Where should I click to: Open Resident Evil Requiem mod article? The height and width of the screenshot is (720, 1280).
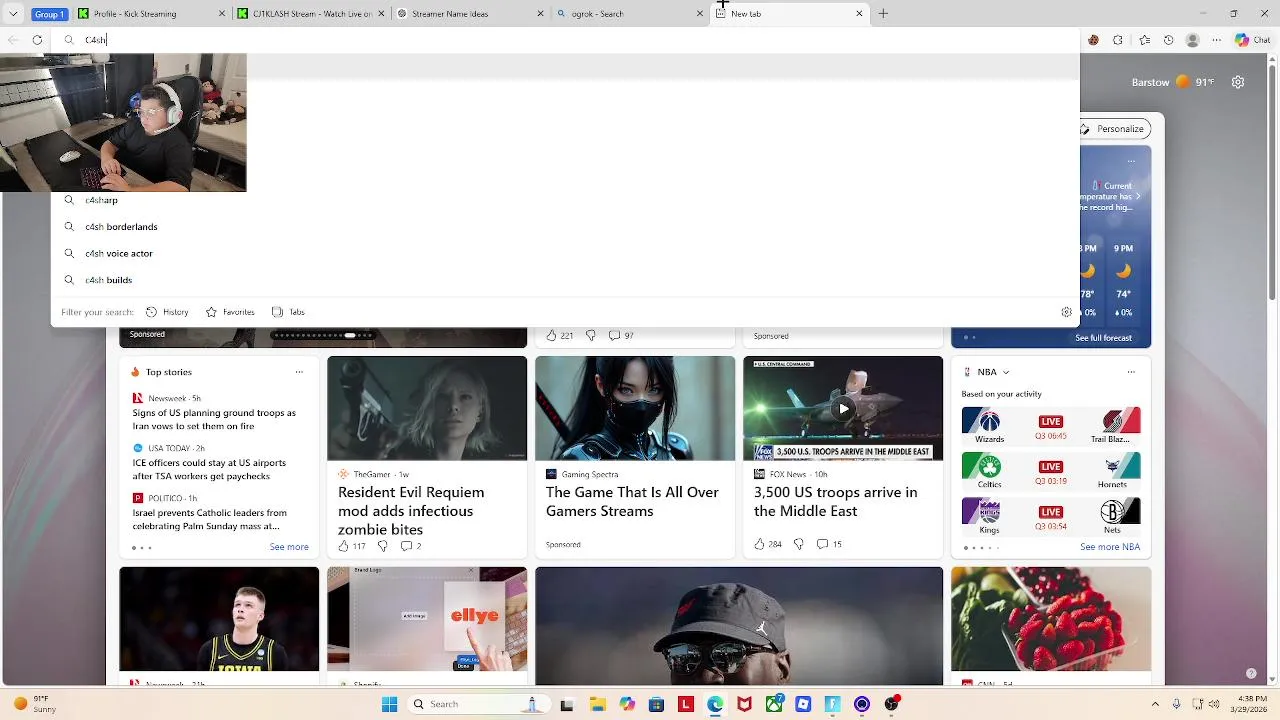tap(411, 510)
